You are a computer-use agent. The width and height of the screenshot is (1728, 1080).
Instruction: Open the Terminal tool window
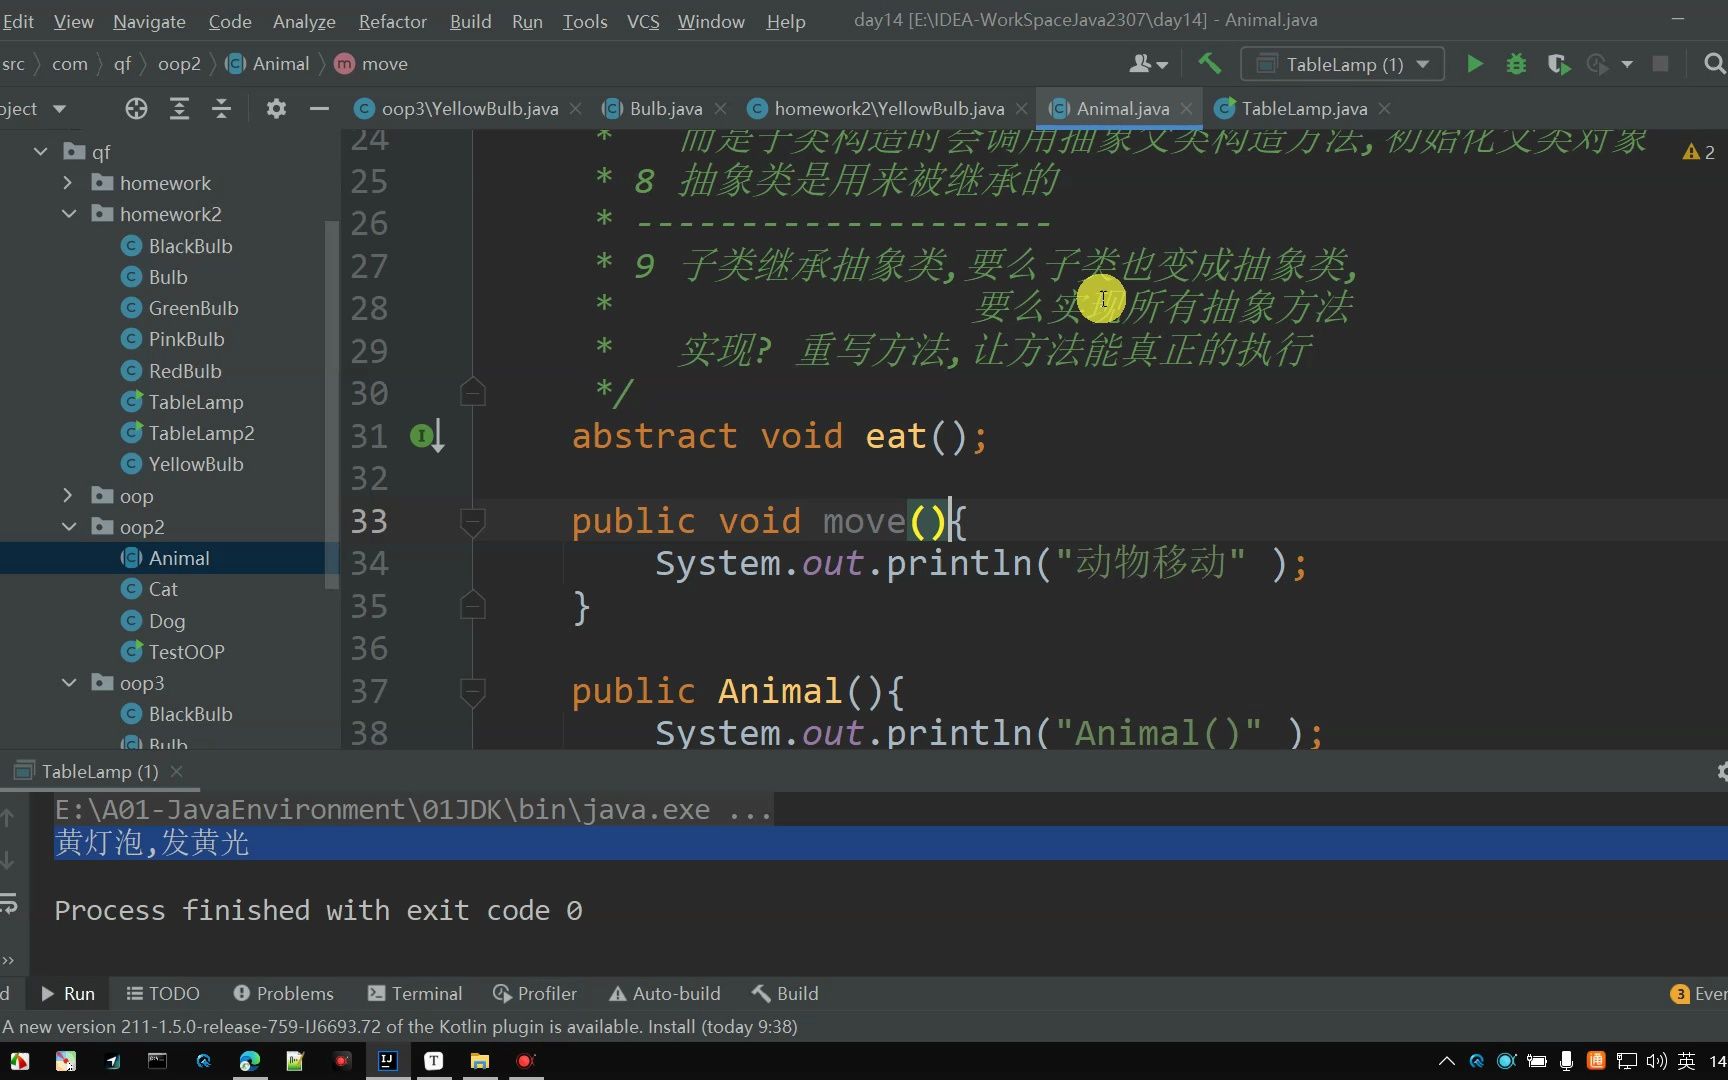click(x=415, y=994)
